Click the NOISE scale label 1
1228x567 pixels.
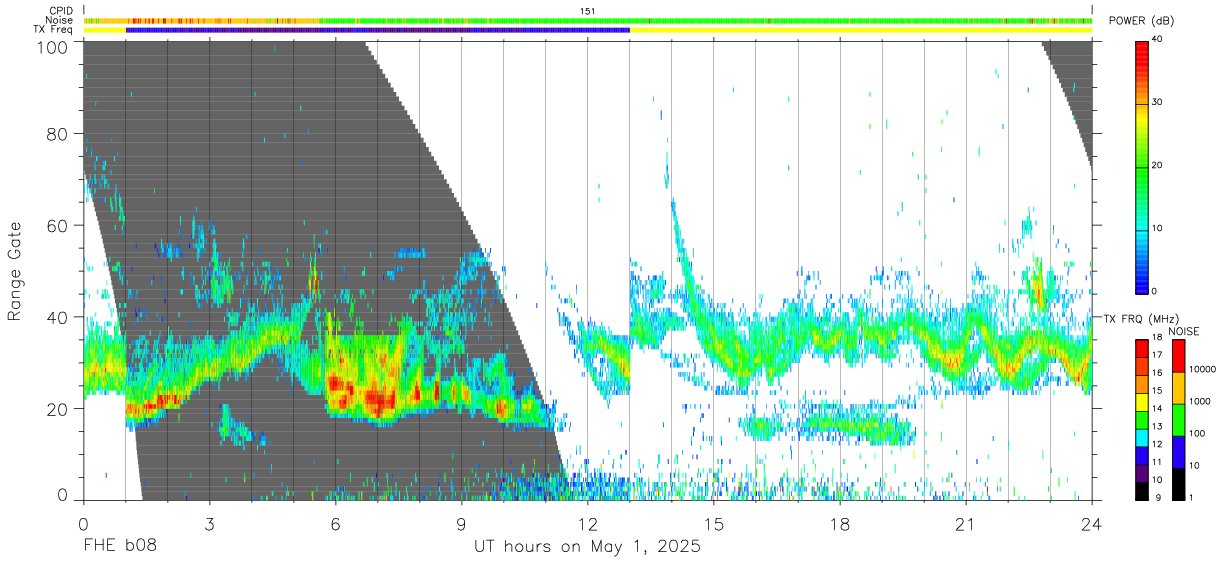coord(1191,497)
